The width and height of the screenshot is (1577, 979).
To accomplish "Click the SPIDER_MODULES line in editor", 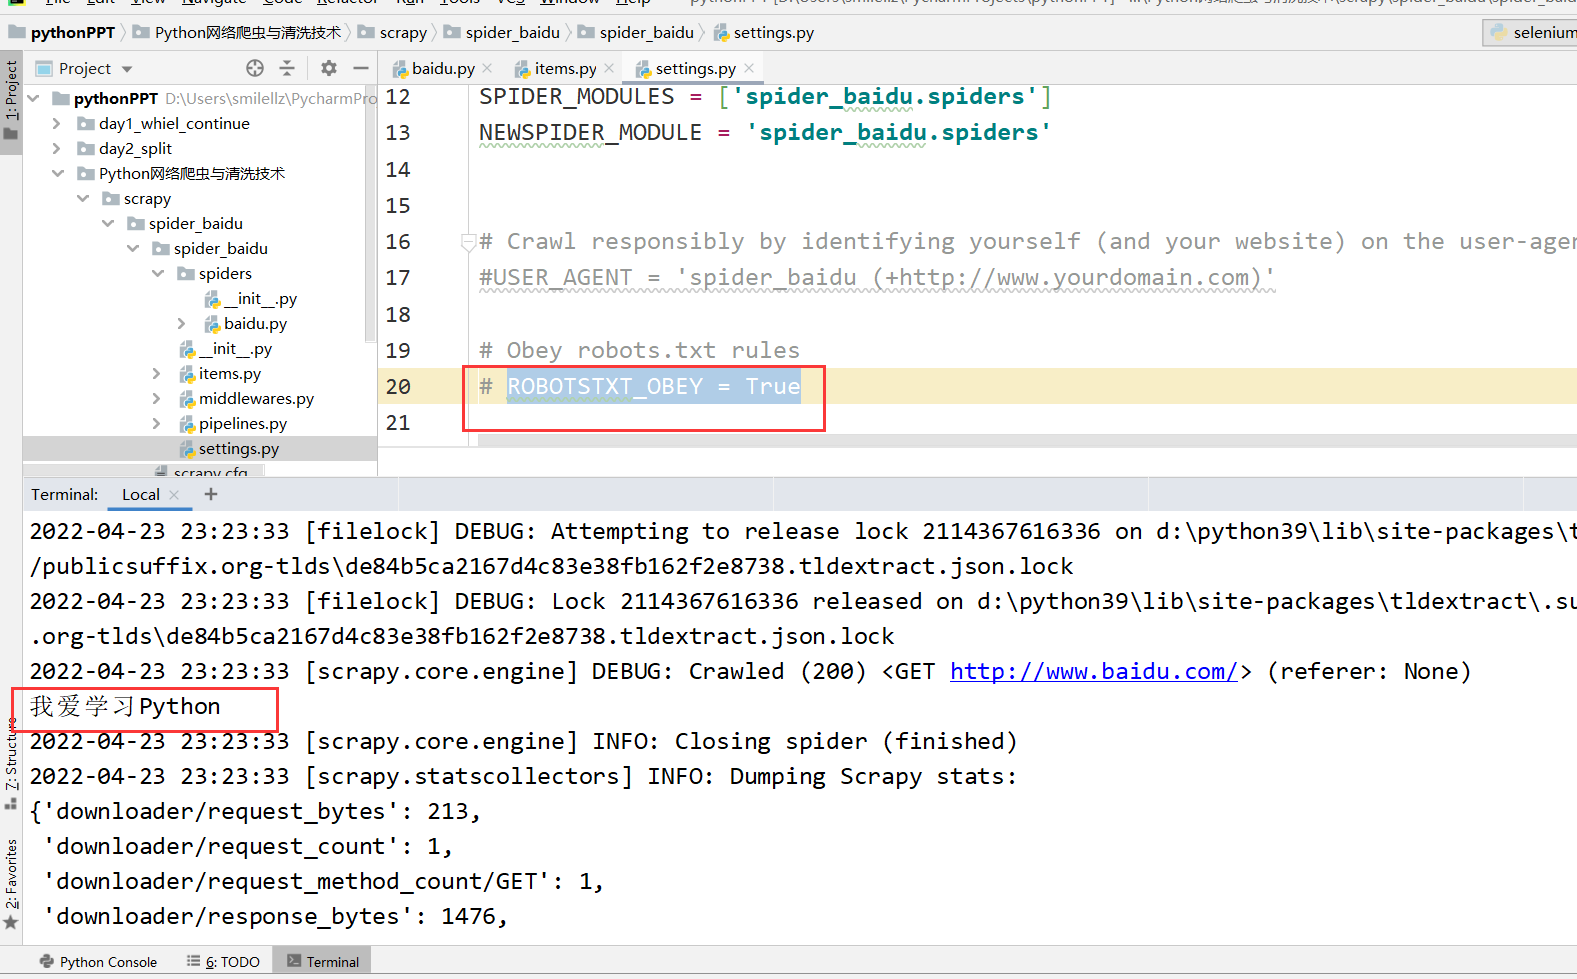I will point(765,96).
